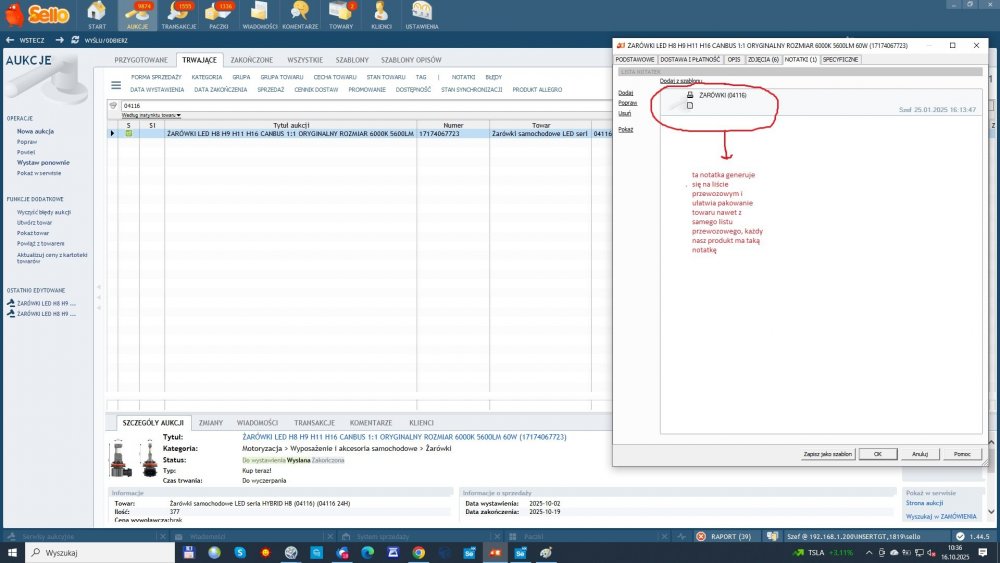This screenshot has height=563, width=1000.
Task: Open the ZMIANY details tab
Action: [210, 423]
